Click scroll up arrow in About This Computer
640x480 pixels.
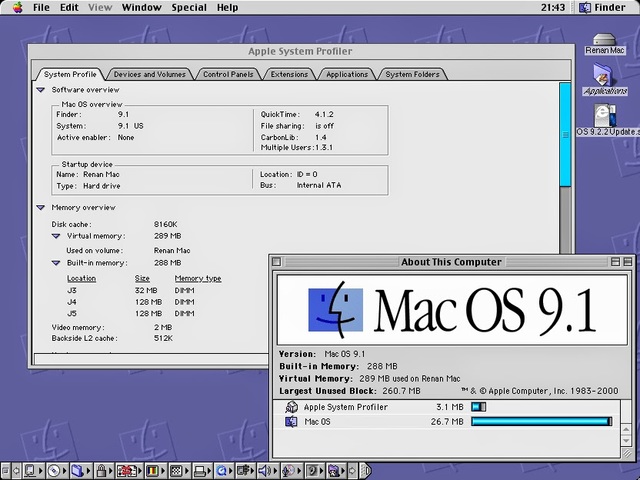click(626, 429)
